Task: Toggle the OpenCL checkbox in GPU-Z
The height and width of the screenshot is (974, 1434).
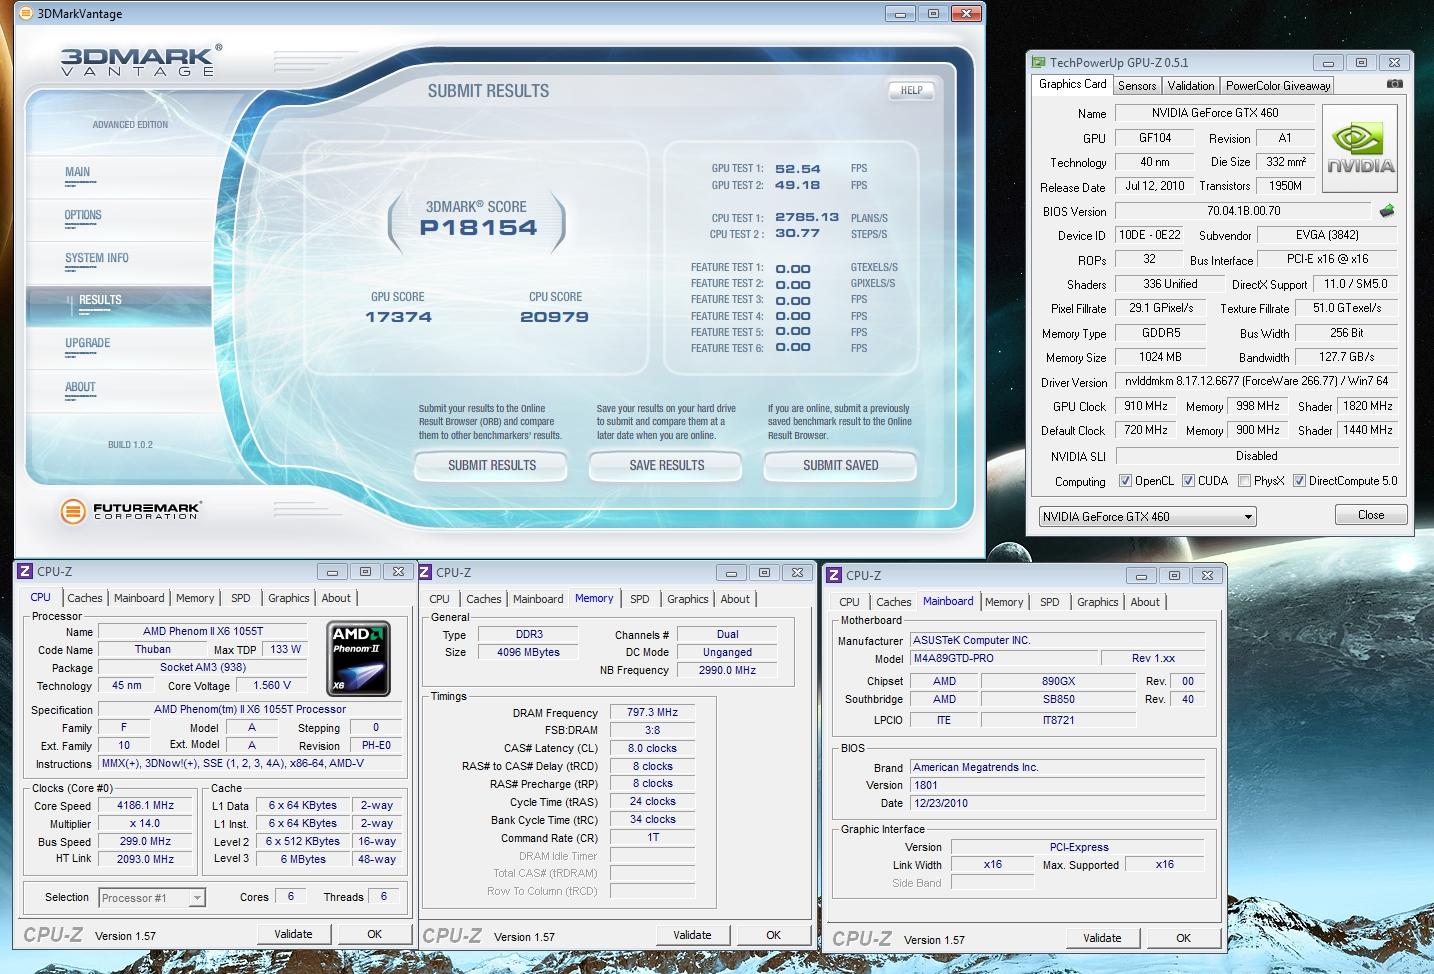Action: [x=1125, y=481]
